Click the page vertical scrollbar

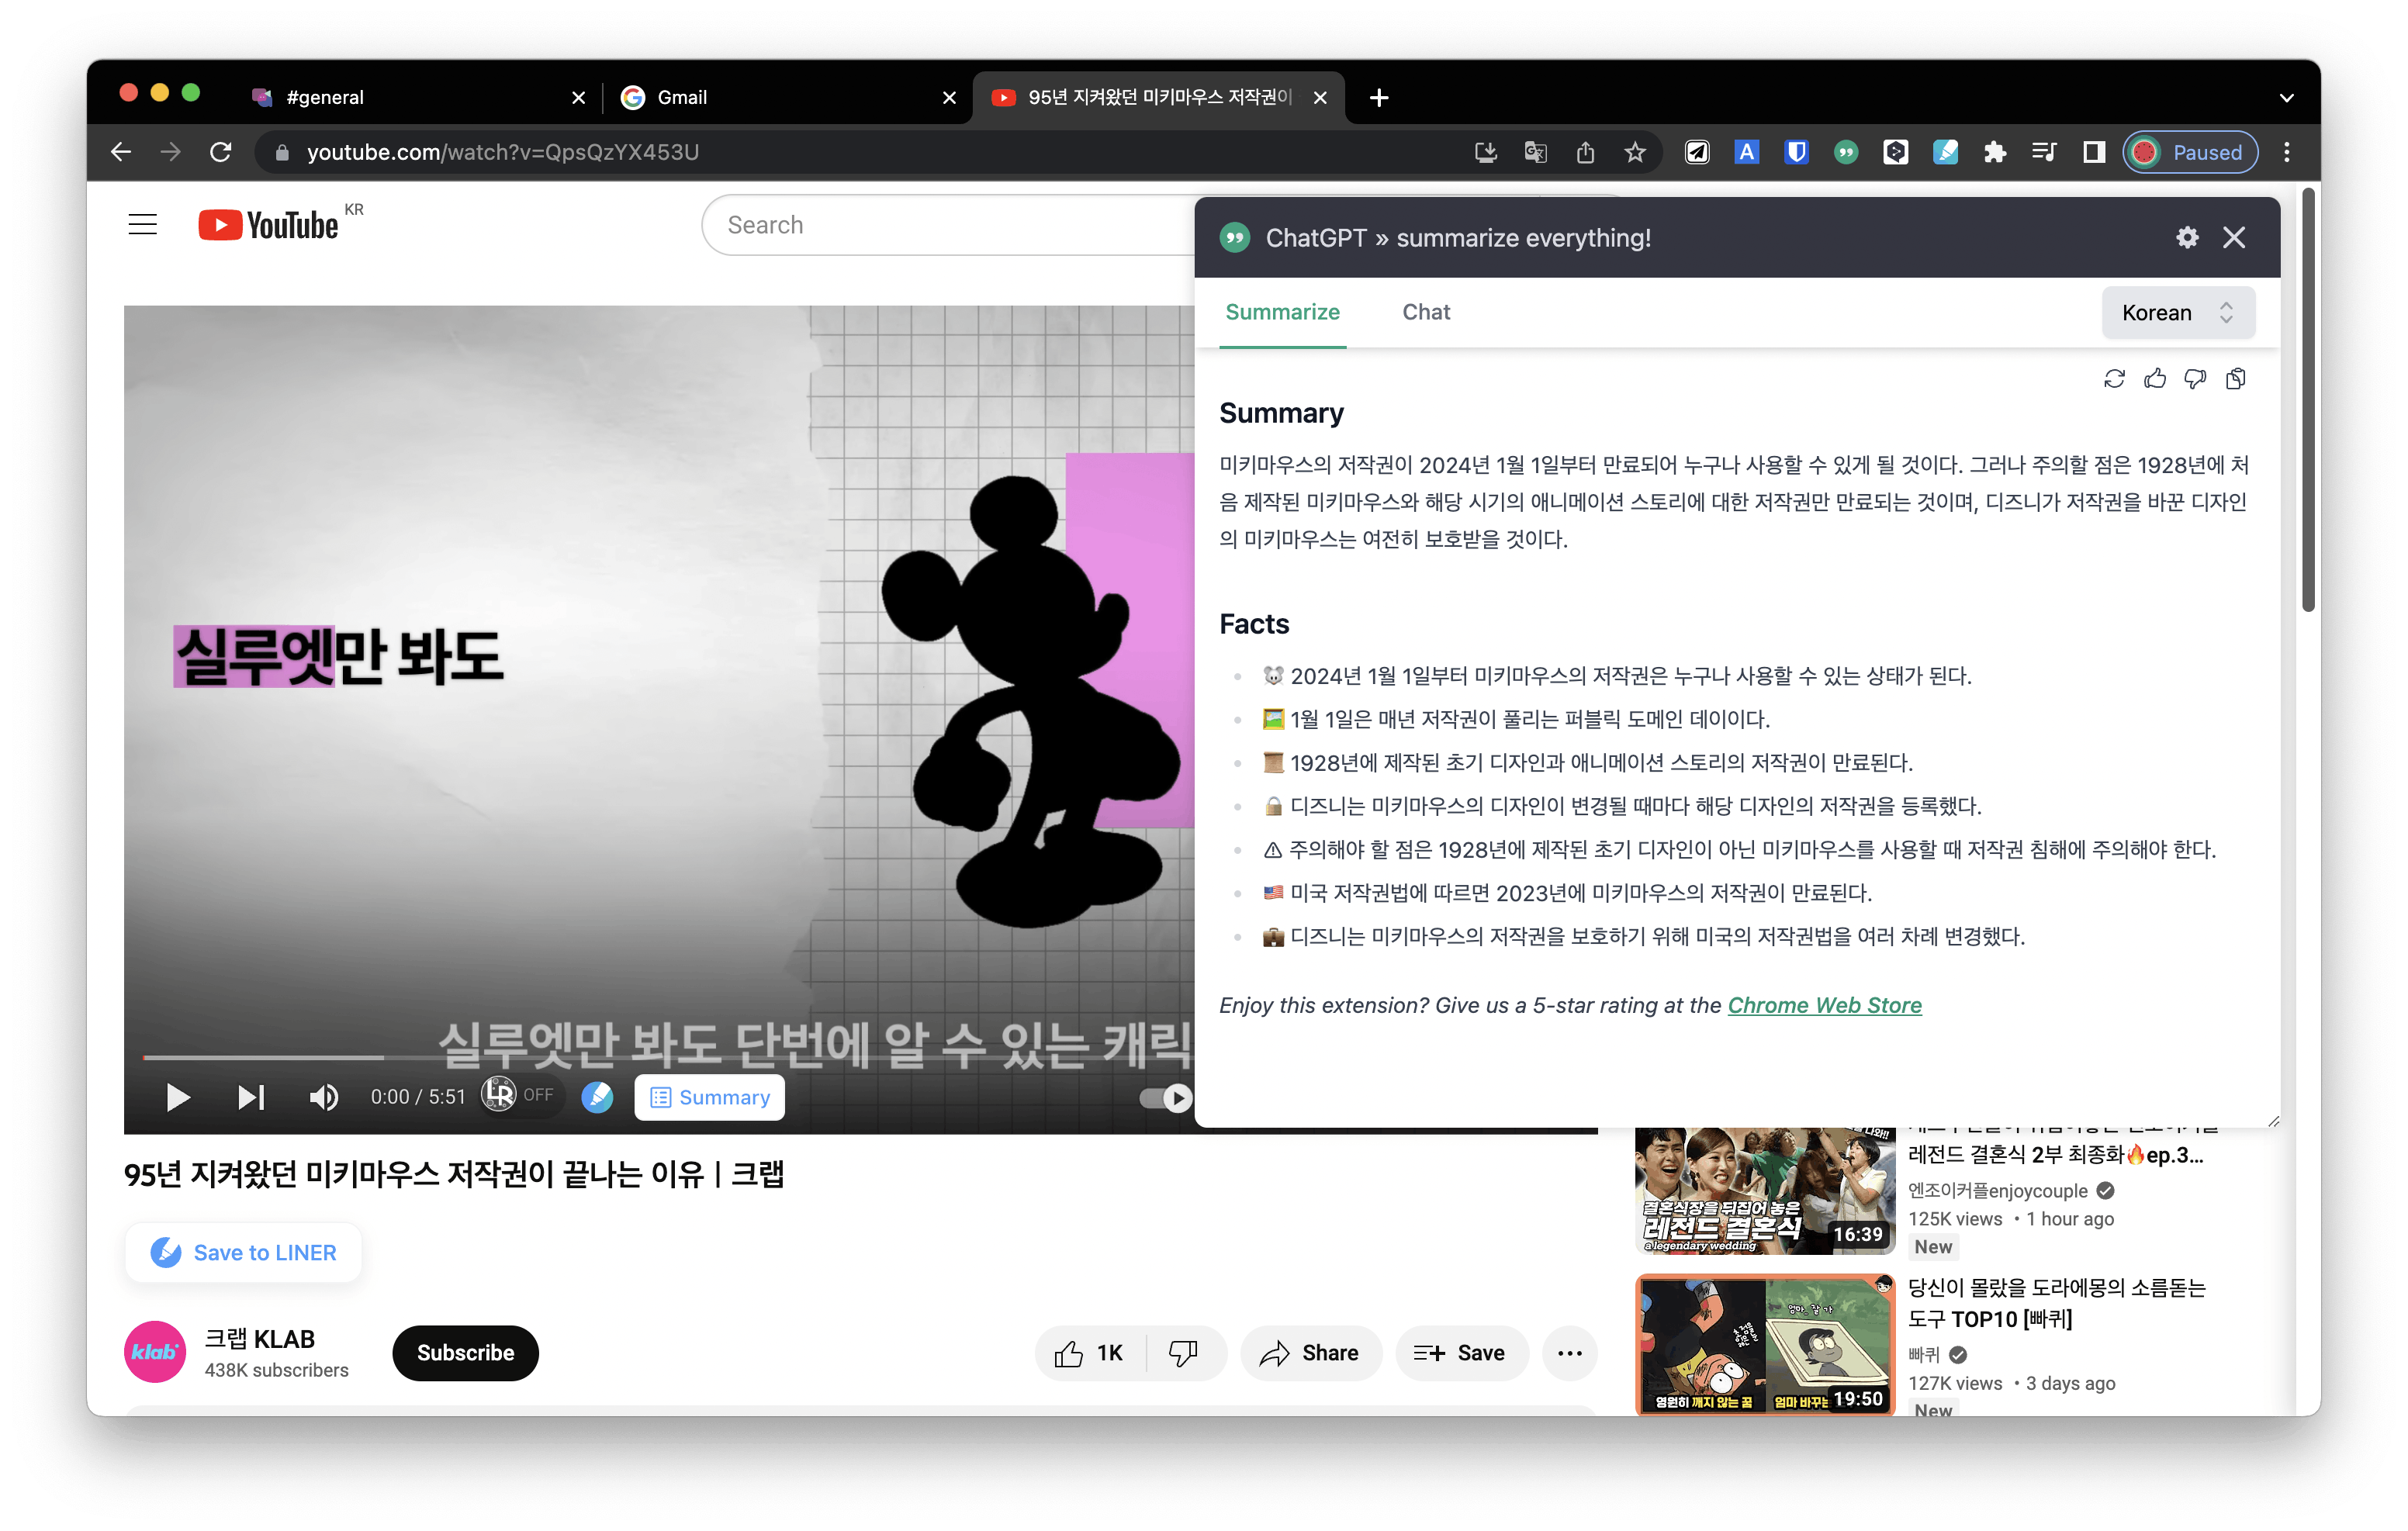pyautogui.click(x=2308, y=400)
